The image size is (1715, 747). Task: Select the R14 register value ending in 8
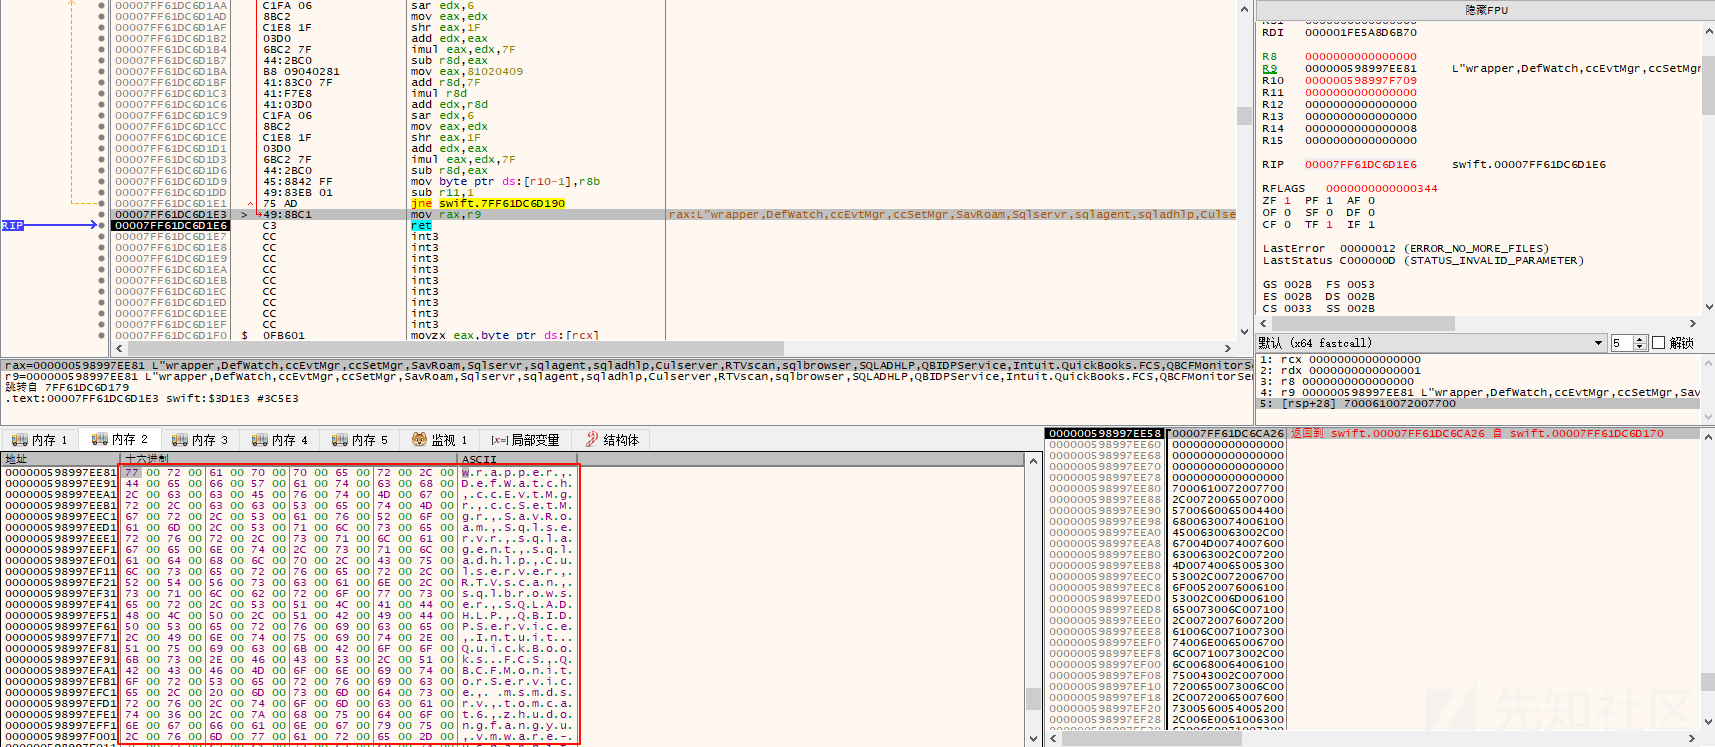(x=1360, y=128)
